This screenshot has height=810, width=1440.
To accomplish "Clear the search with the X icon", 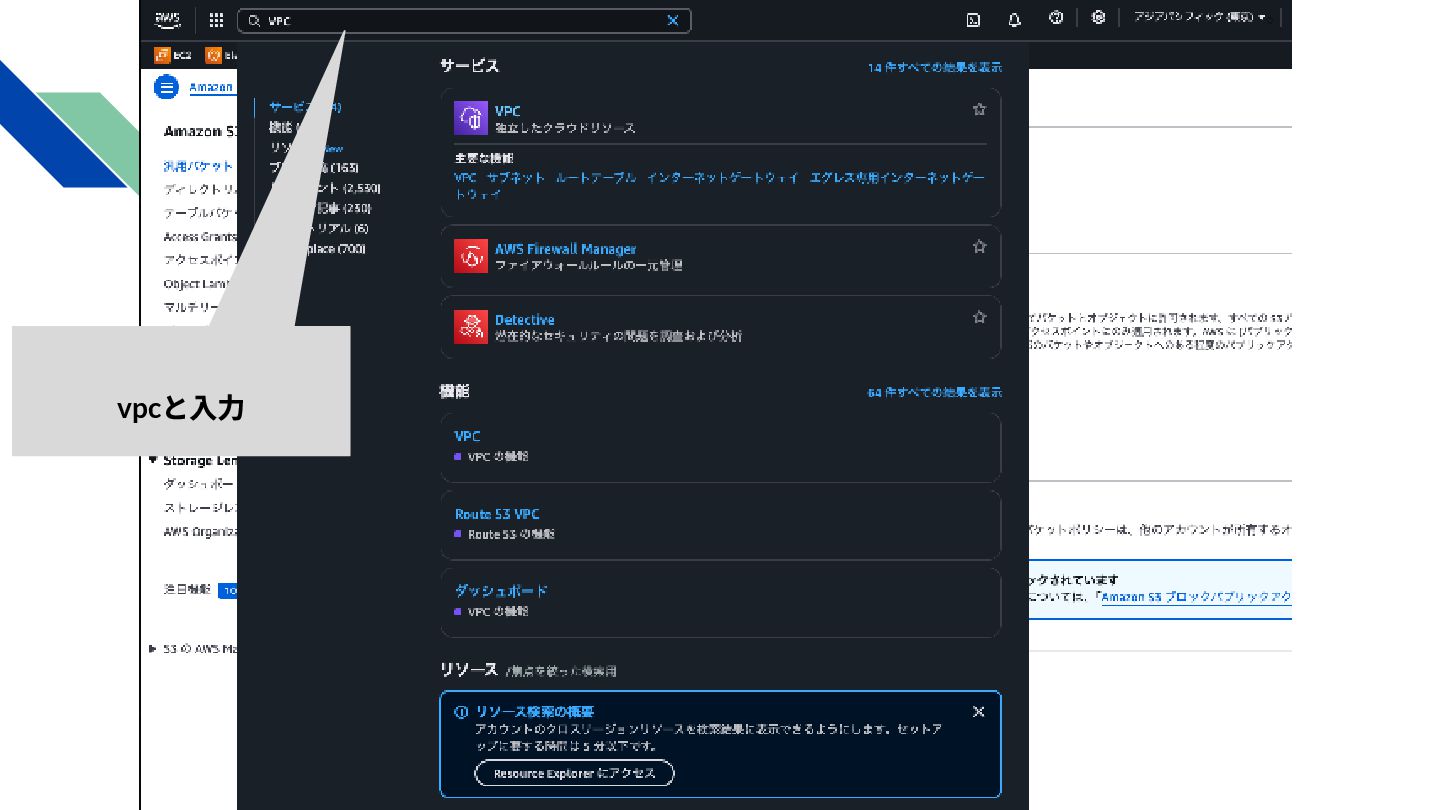I will coord(673,20).
